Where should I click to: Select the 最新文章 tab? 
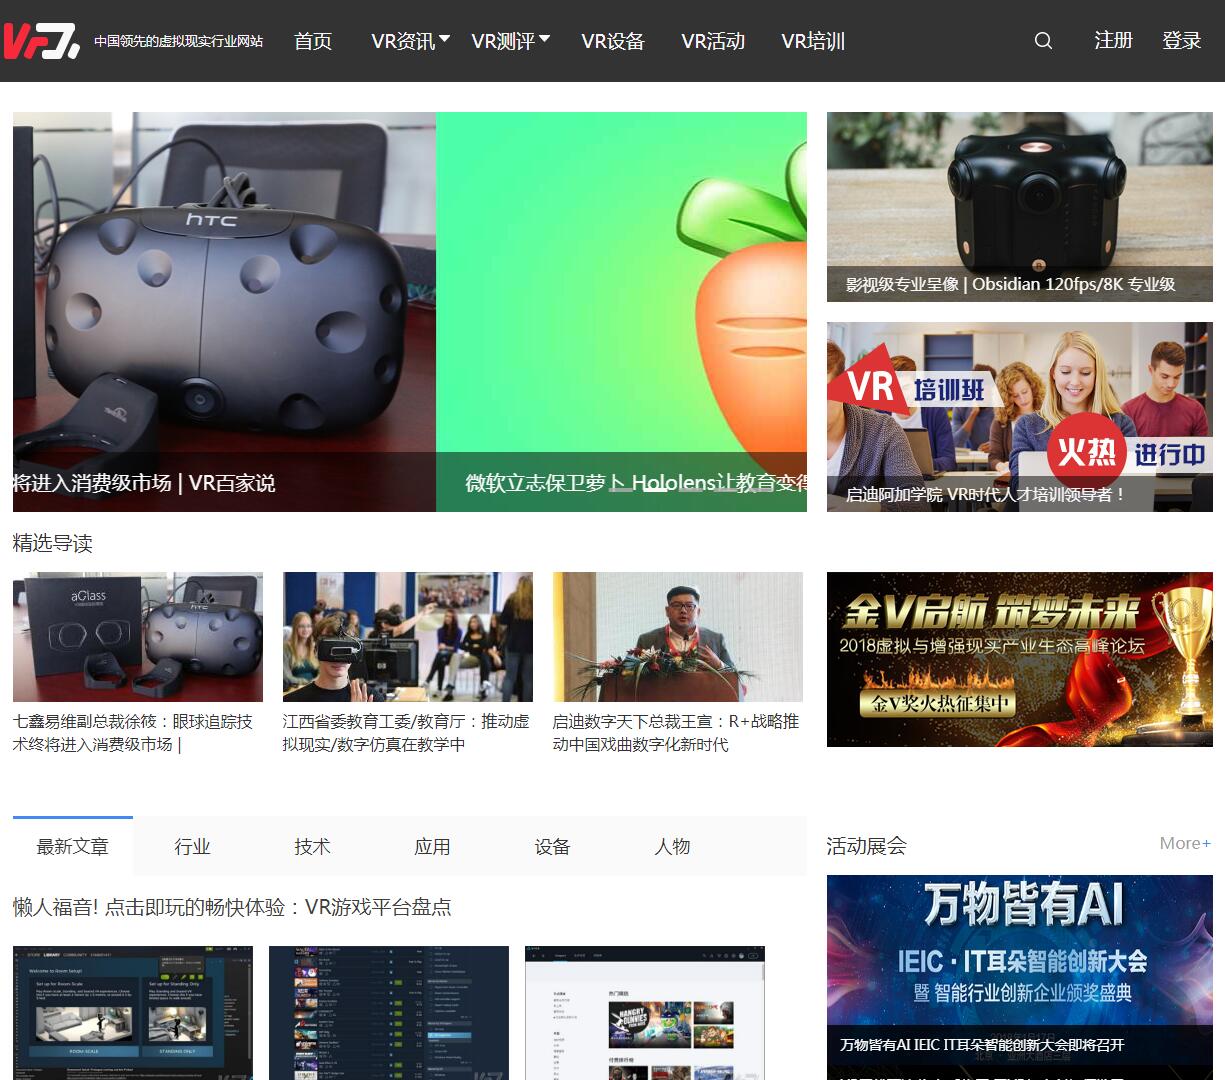click(x=73, y=846)
